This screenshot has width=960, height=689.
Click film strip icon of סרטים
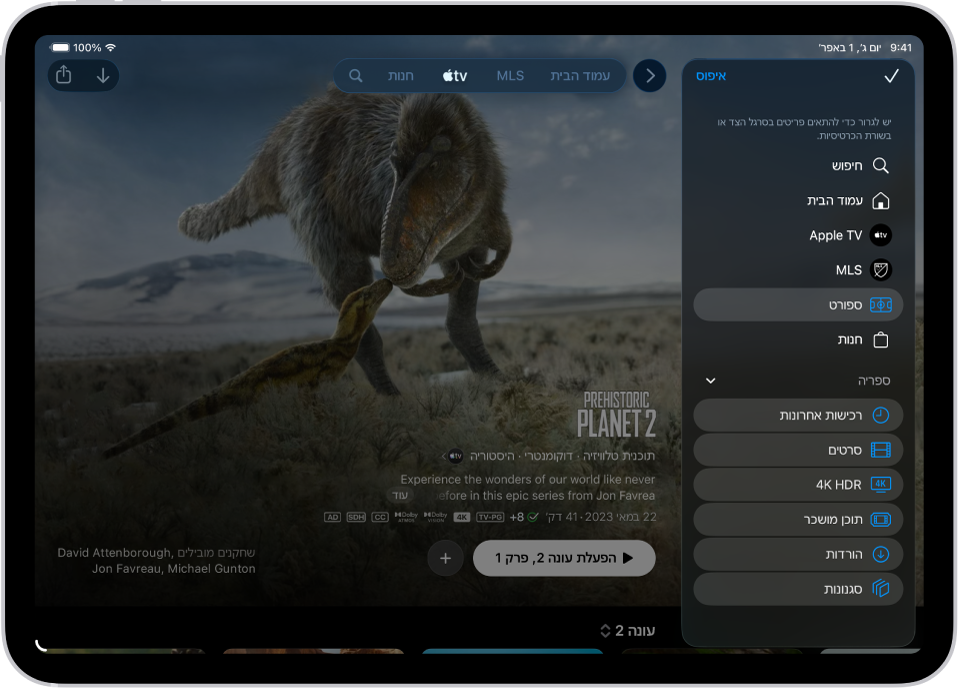pos(880,450)
